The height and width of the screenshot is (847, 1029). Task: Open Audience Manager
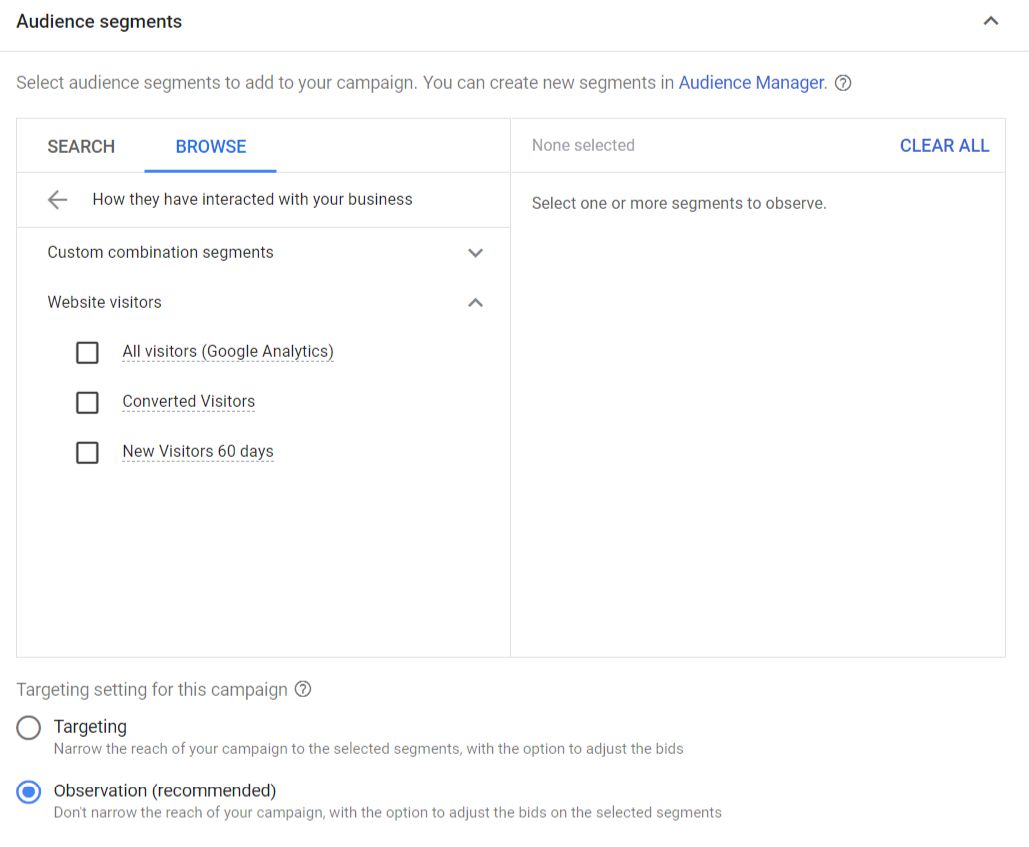pos(751,83)
